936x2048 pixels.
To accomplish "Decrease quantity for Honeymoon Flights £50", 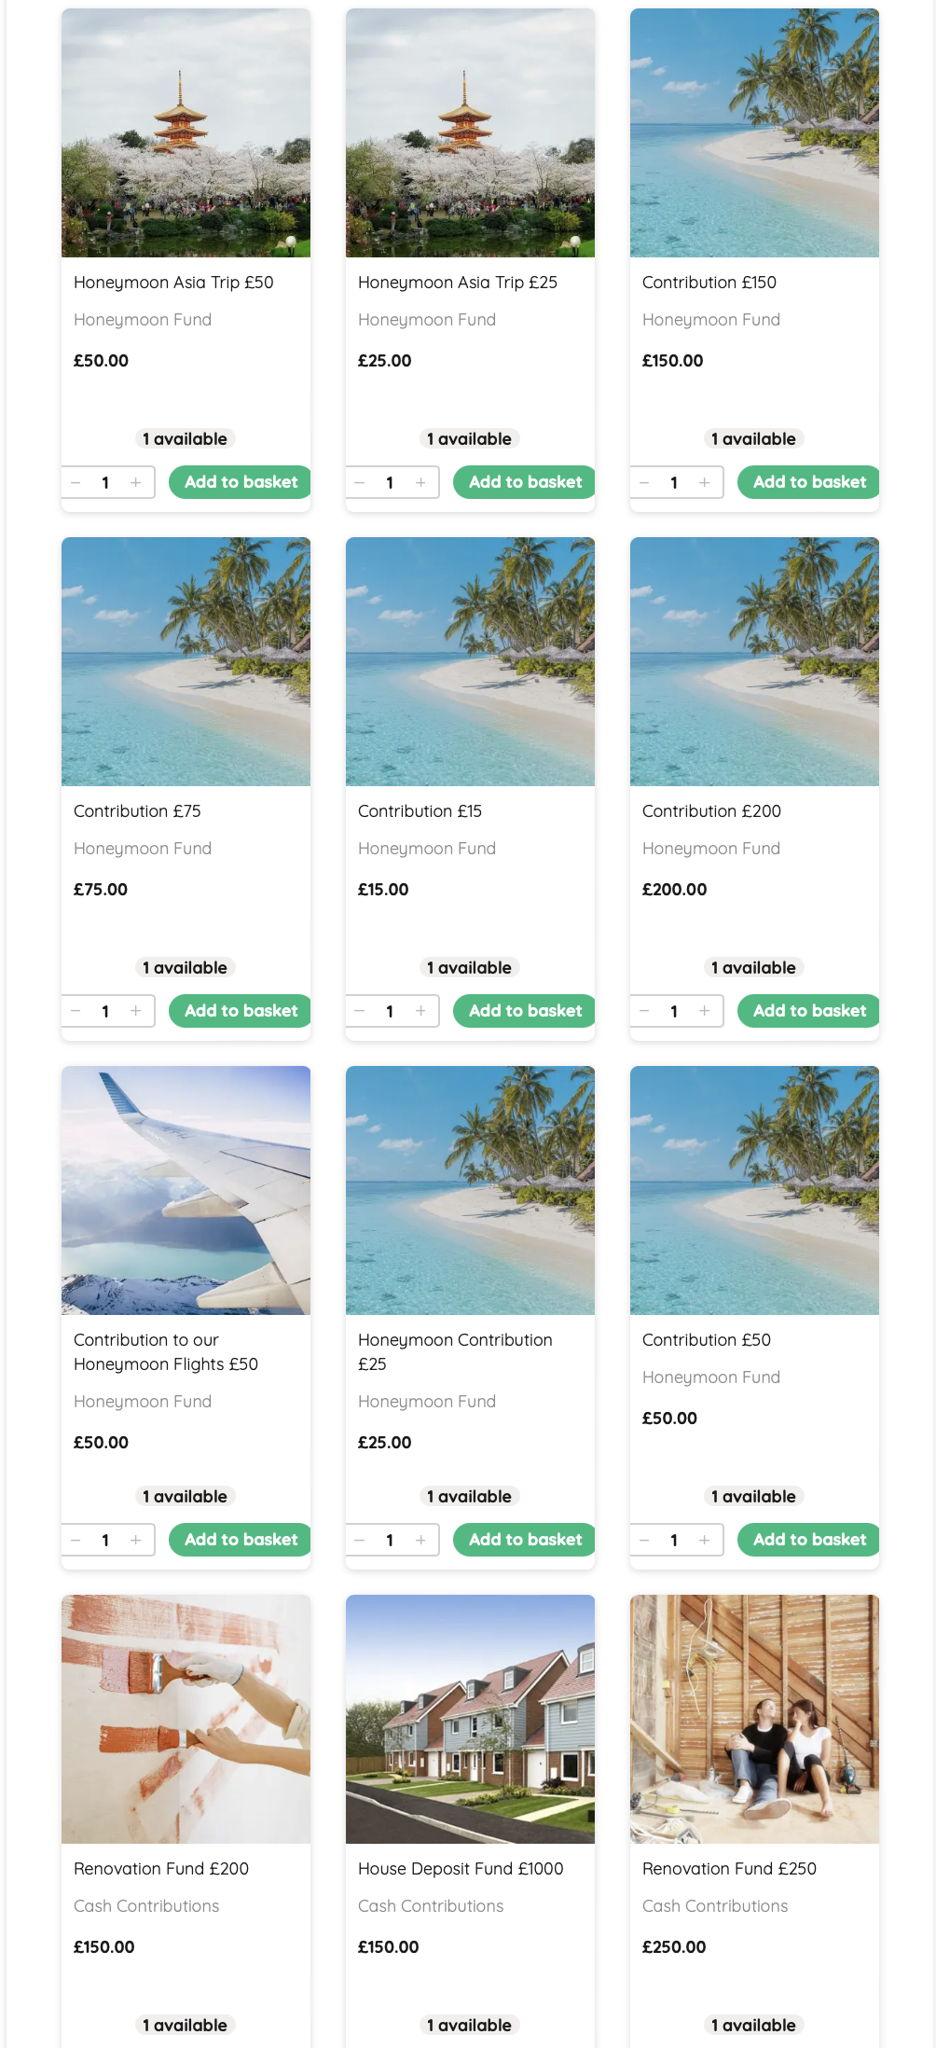I will (76, 1540).
